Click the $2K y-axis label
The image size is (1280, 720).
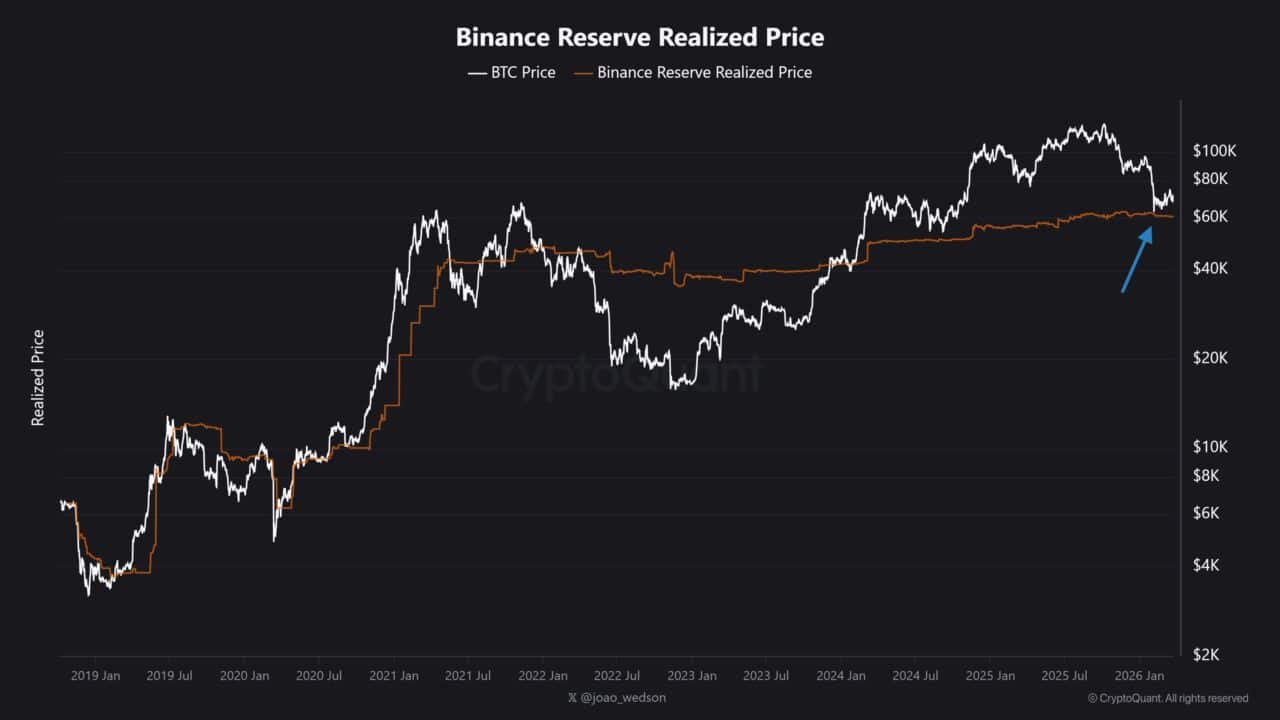(1207, 654)
